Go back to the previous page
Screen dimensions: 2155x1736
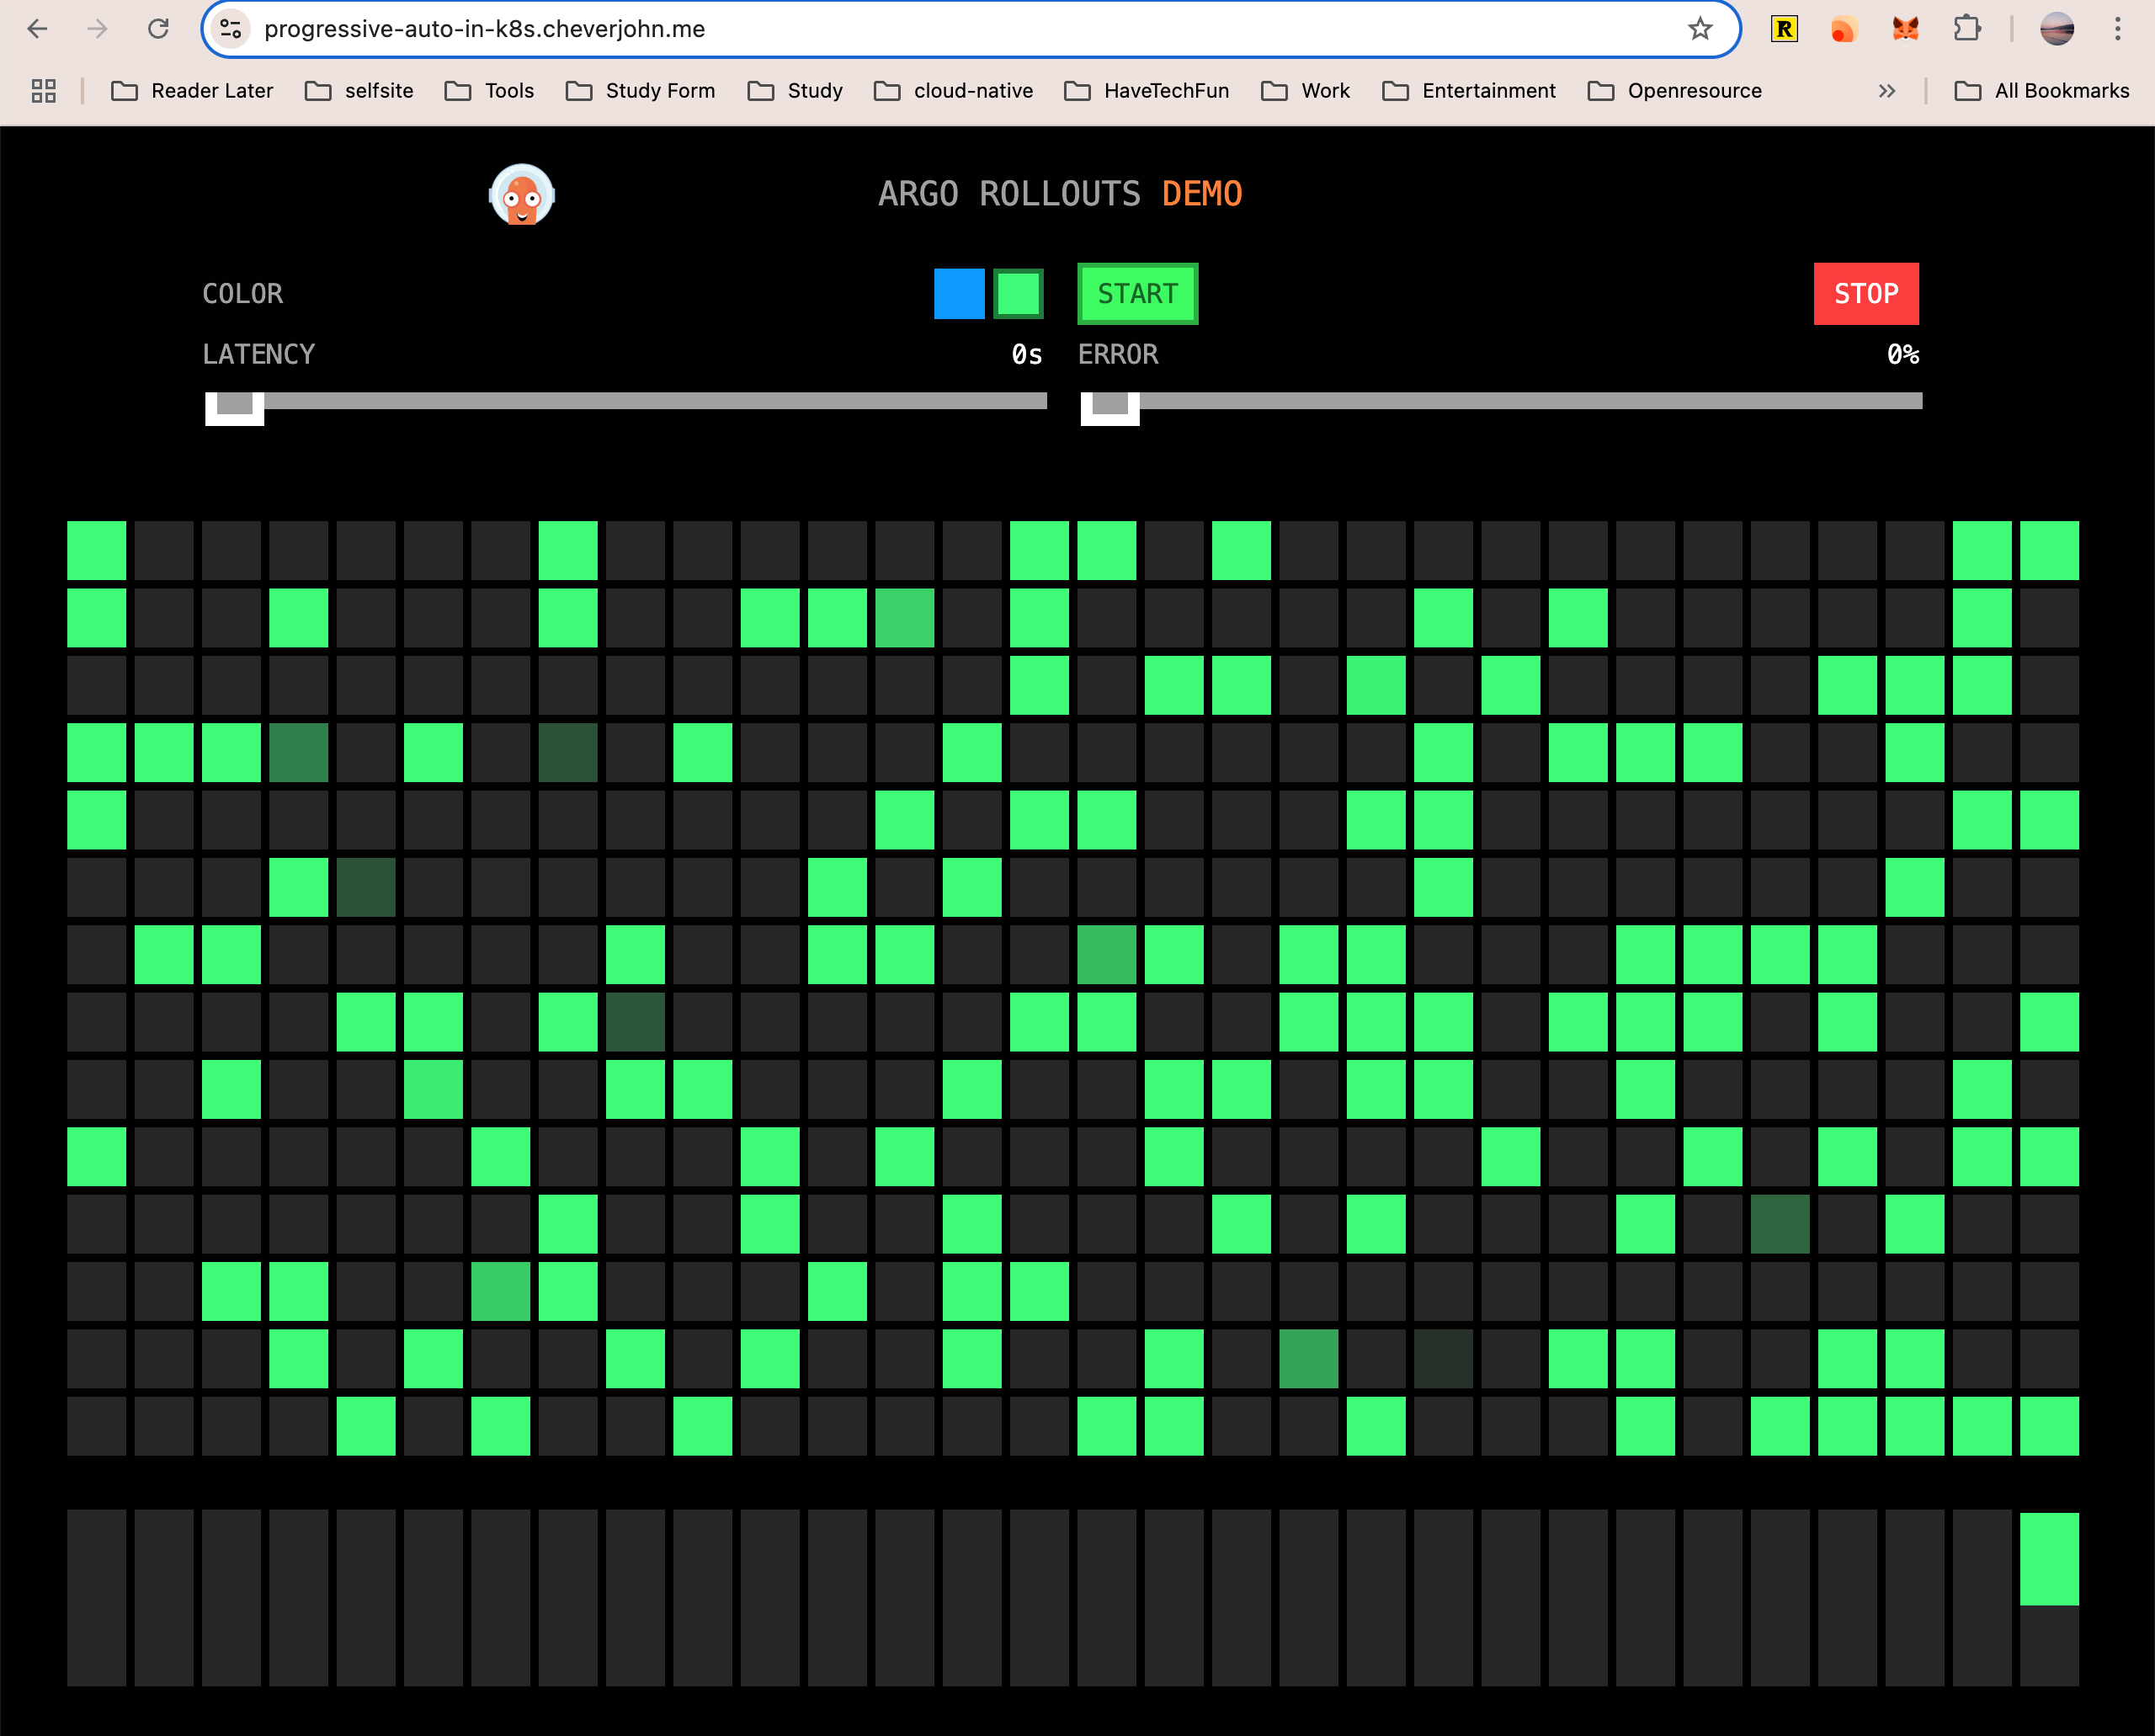click(37, 29)
